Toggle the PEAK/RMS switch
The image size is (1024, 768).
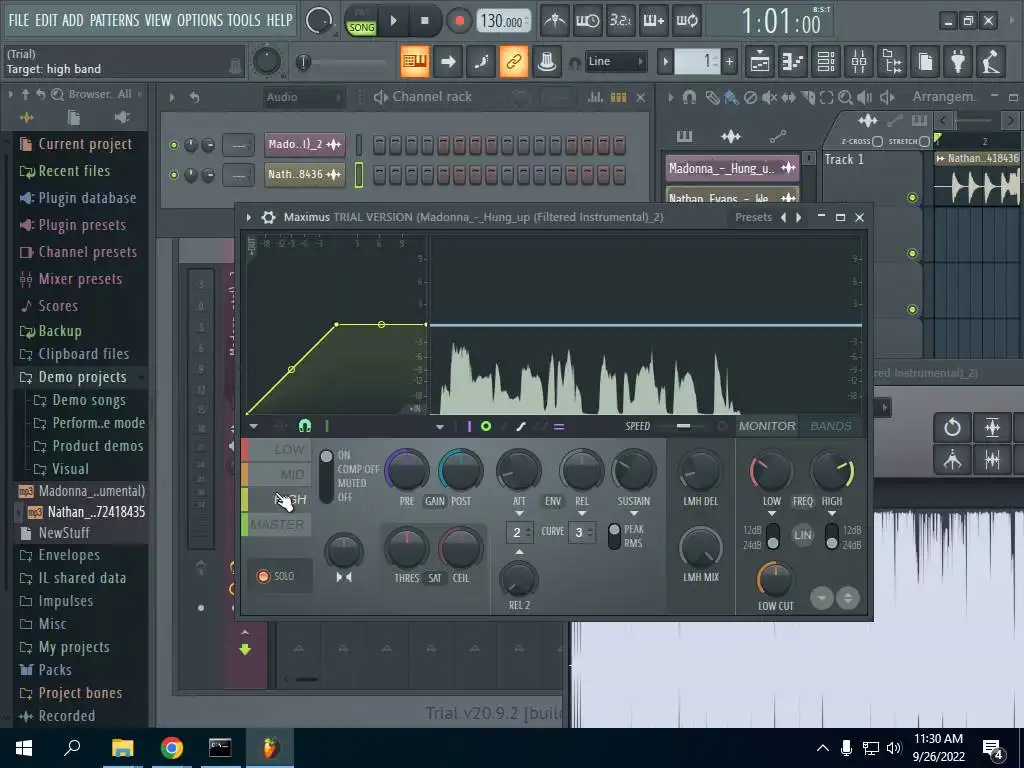tap(614, 536)
